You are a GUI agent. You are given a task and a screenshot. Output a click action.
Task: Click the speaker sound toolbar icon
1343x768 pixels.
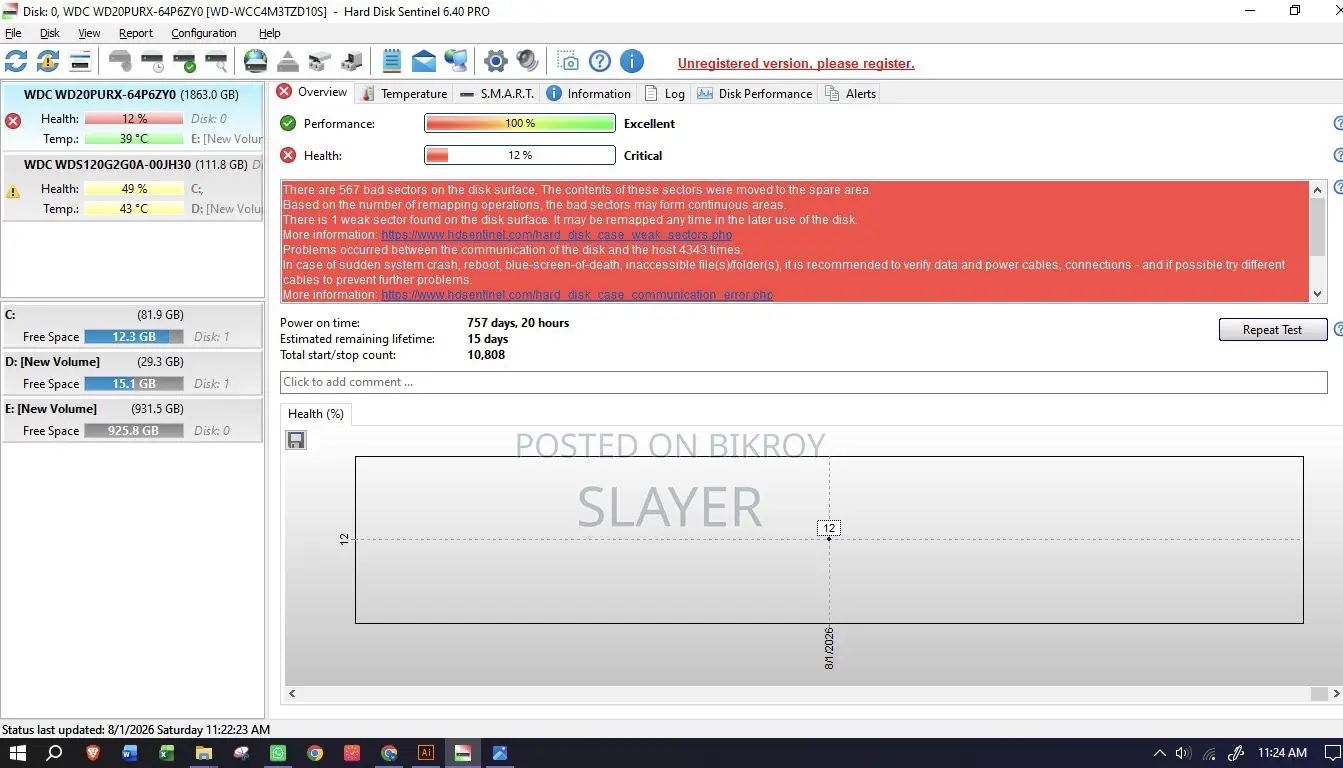pos(528,62)
